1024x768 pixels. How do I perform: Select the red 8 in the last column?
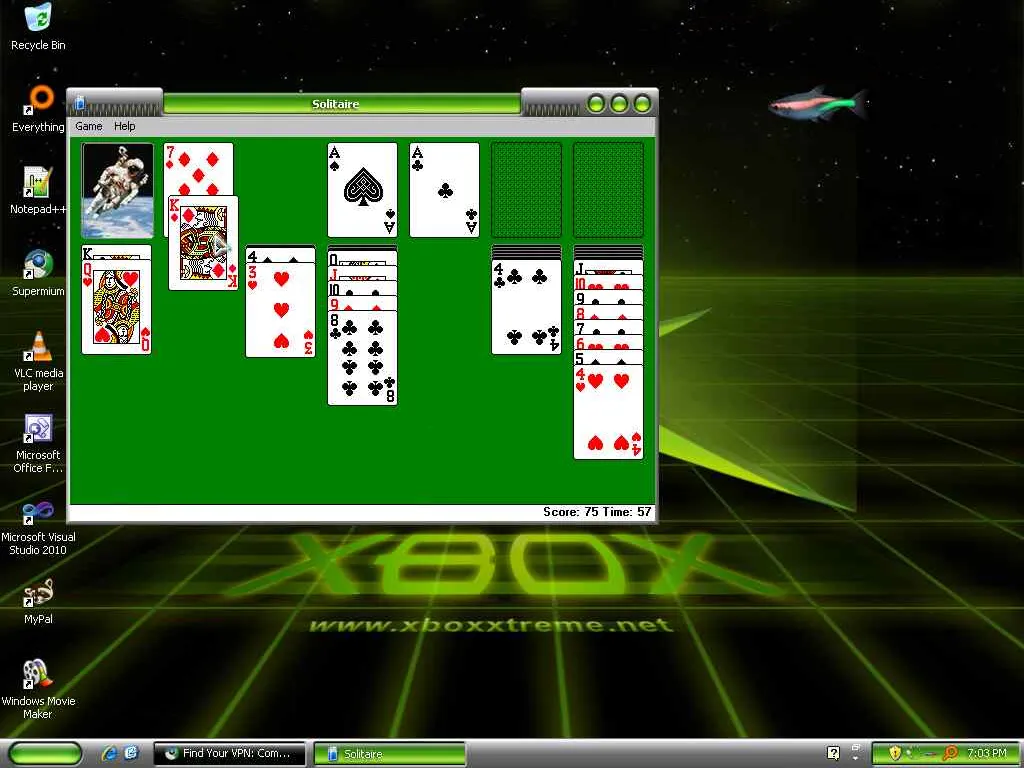coord(609,313)
